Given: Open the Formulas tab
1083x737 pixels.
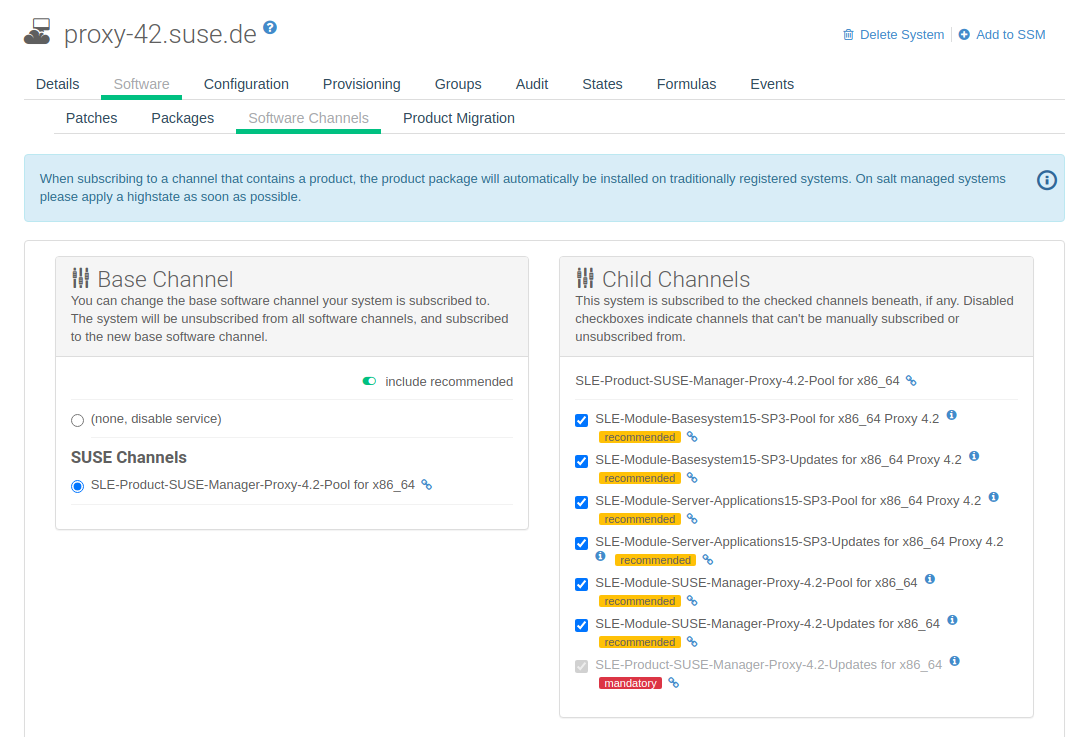Looking at the screenshot, I should pyautogui.click(x=686, y=84).
